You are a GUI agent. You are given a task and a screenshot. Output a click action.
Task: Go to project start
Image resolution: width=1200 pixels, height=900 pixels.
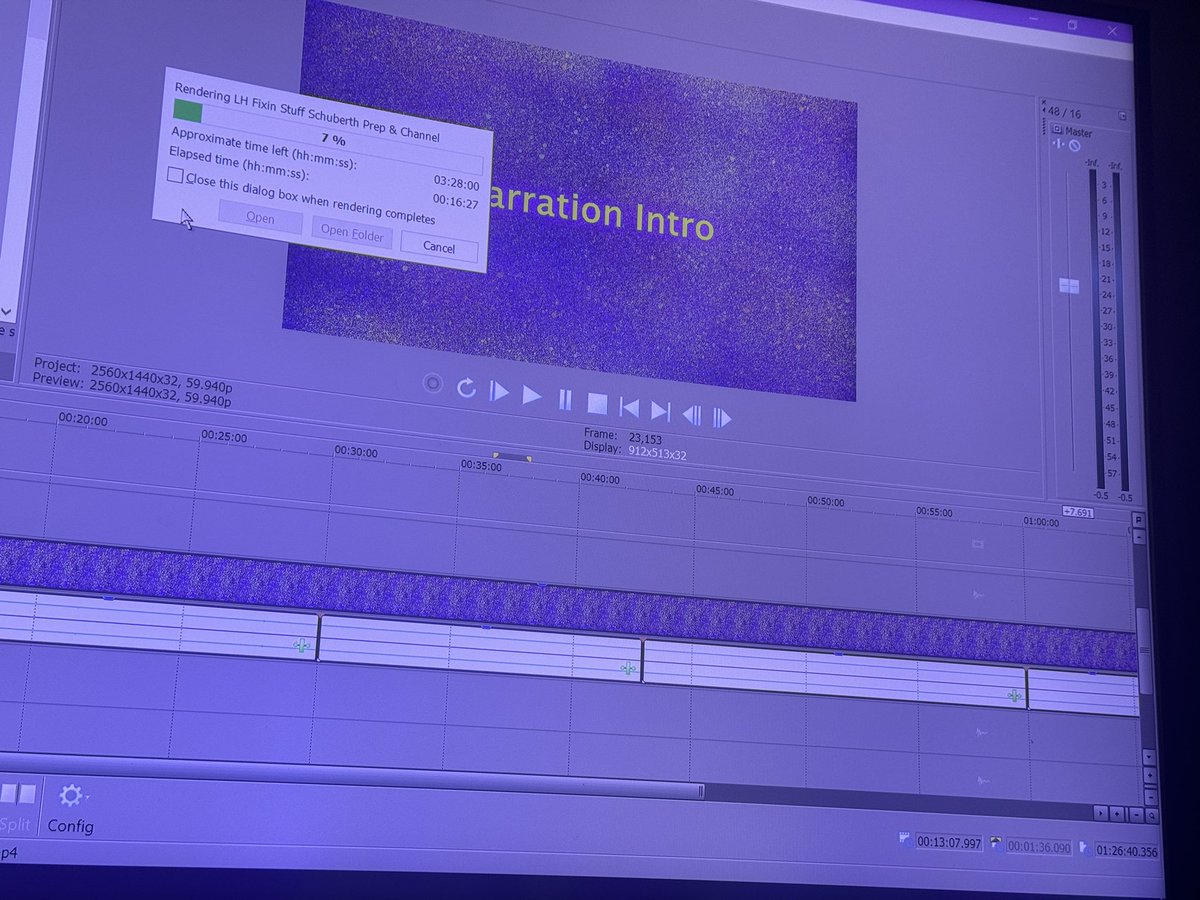click(629, 407)
